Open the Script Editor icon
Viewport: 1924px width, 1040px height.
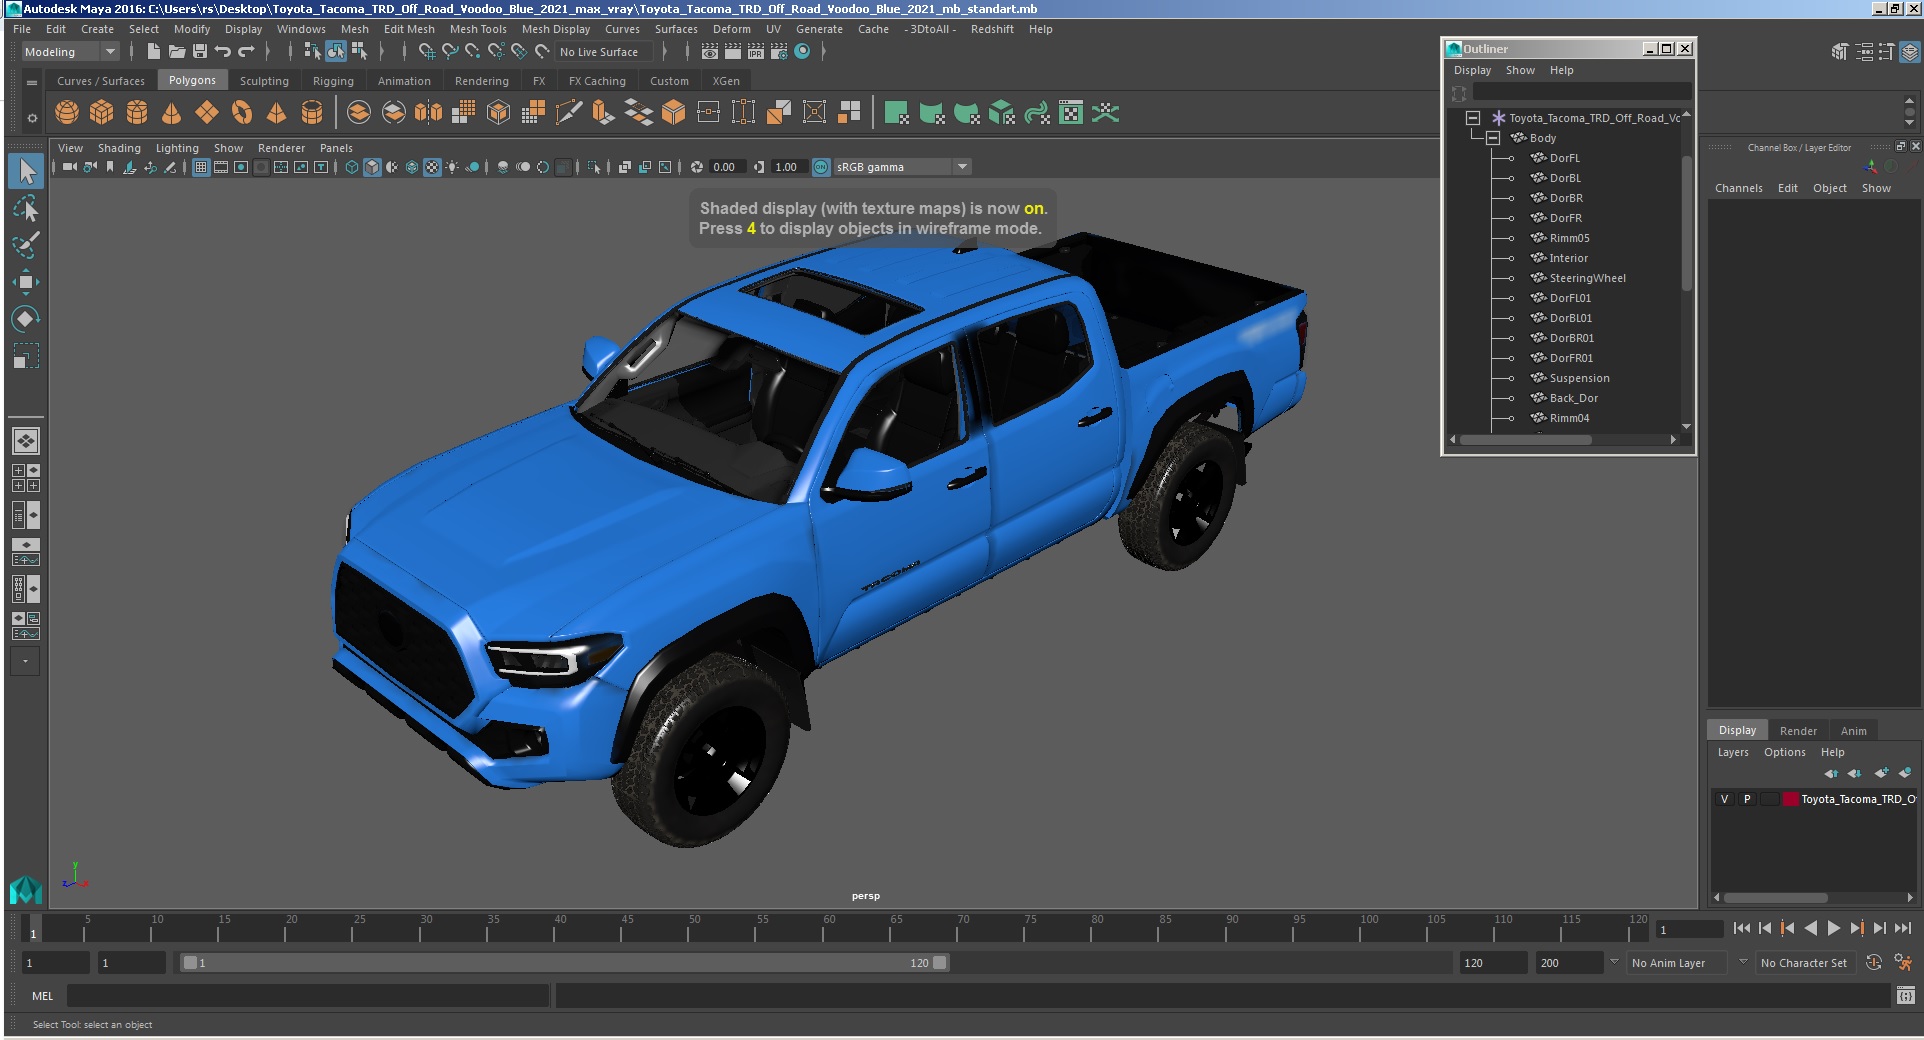click(x=1906, y=996)
